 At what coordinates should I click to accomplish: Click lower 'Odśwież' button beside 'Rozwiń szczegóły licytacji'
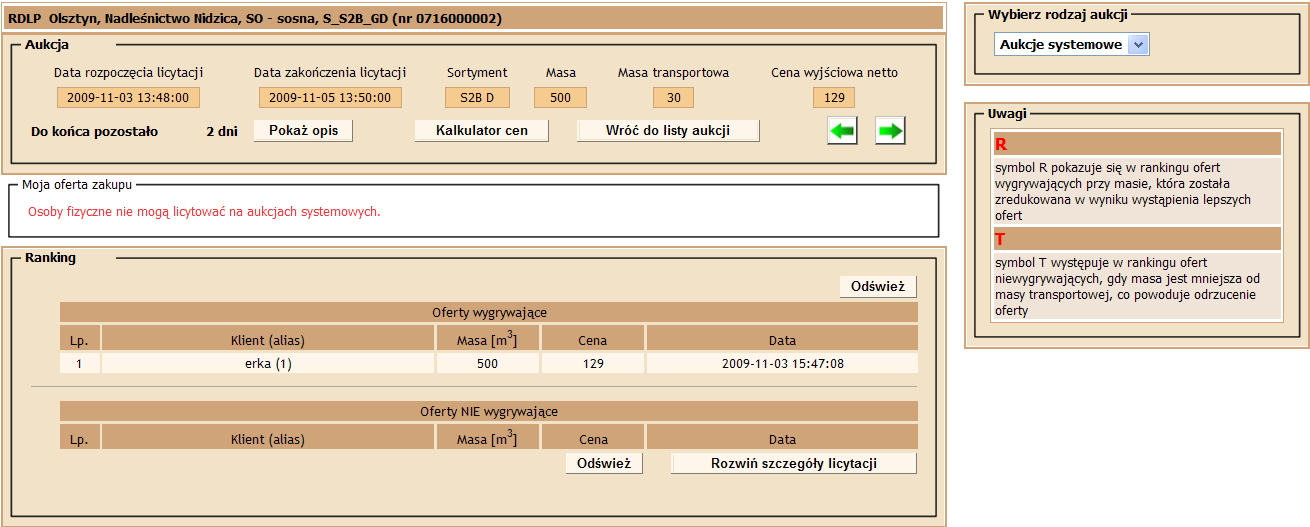[604, 463]
